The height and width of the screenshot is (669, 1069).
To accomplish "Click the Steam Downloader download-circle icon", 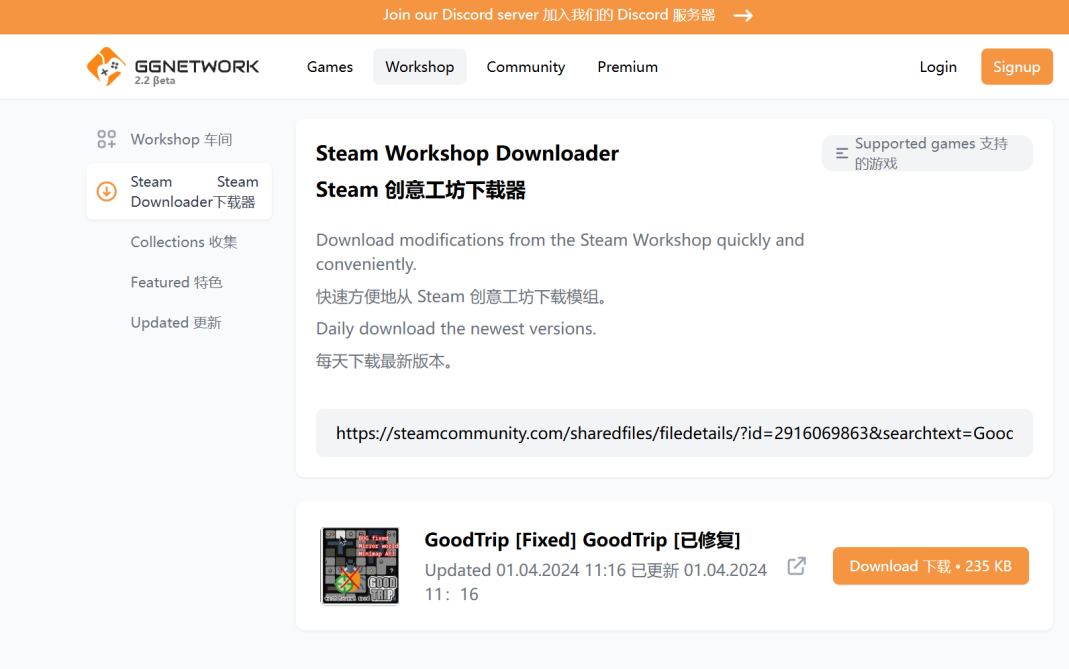I will point(106,192).
